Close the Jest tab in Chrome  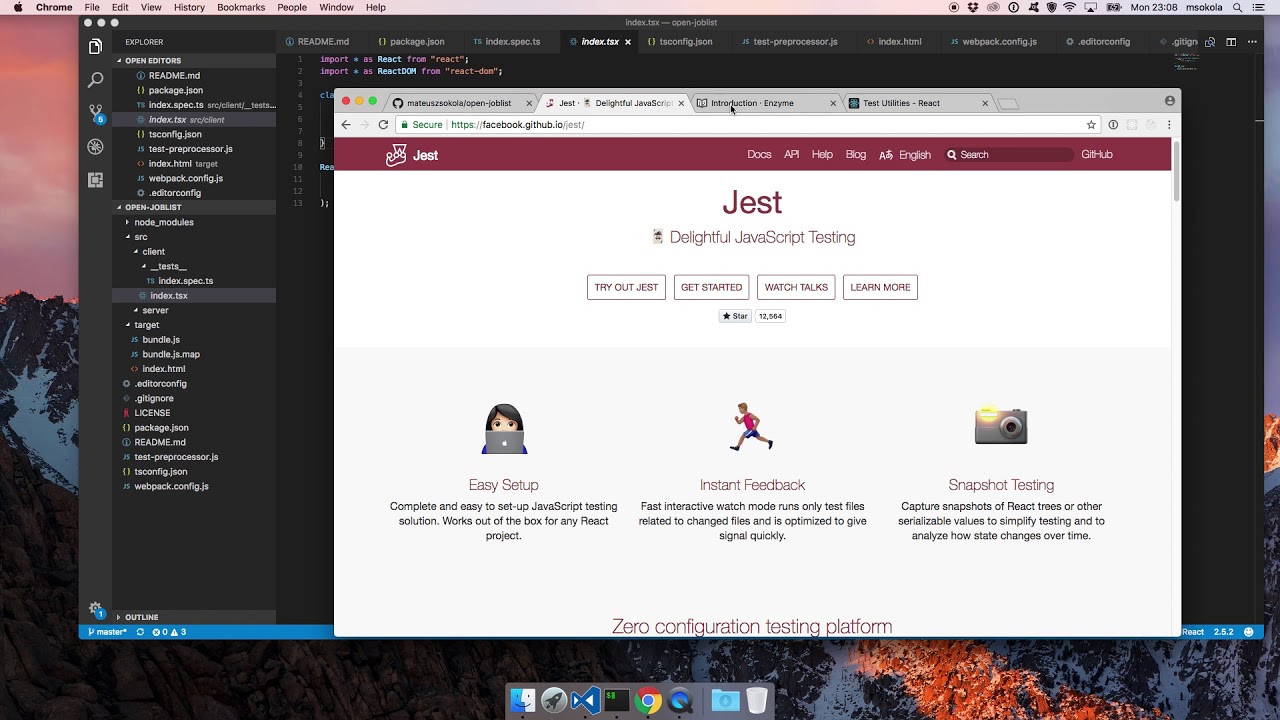681,103
